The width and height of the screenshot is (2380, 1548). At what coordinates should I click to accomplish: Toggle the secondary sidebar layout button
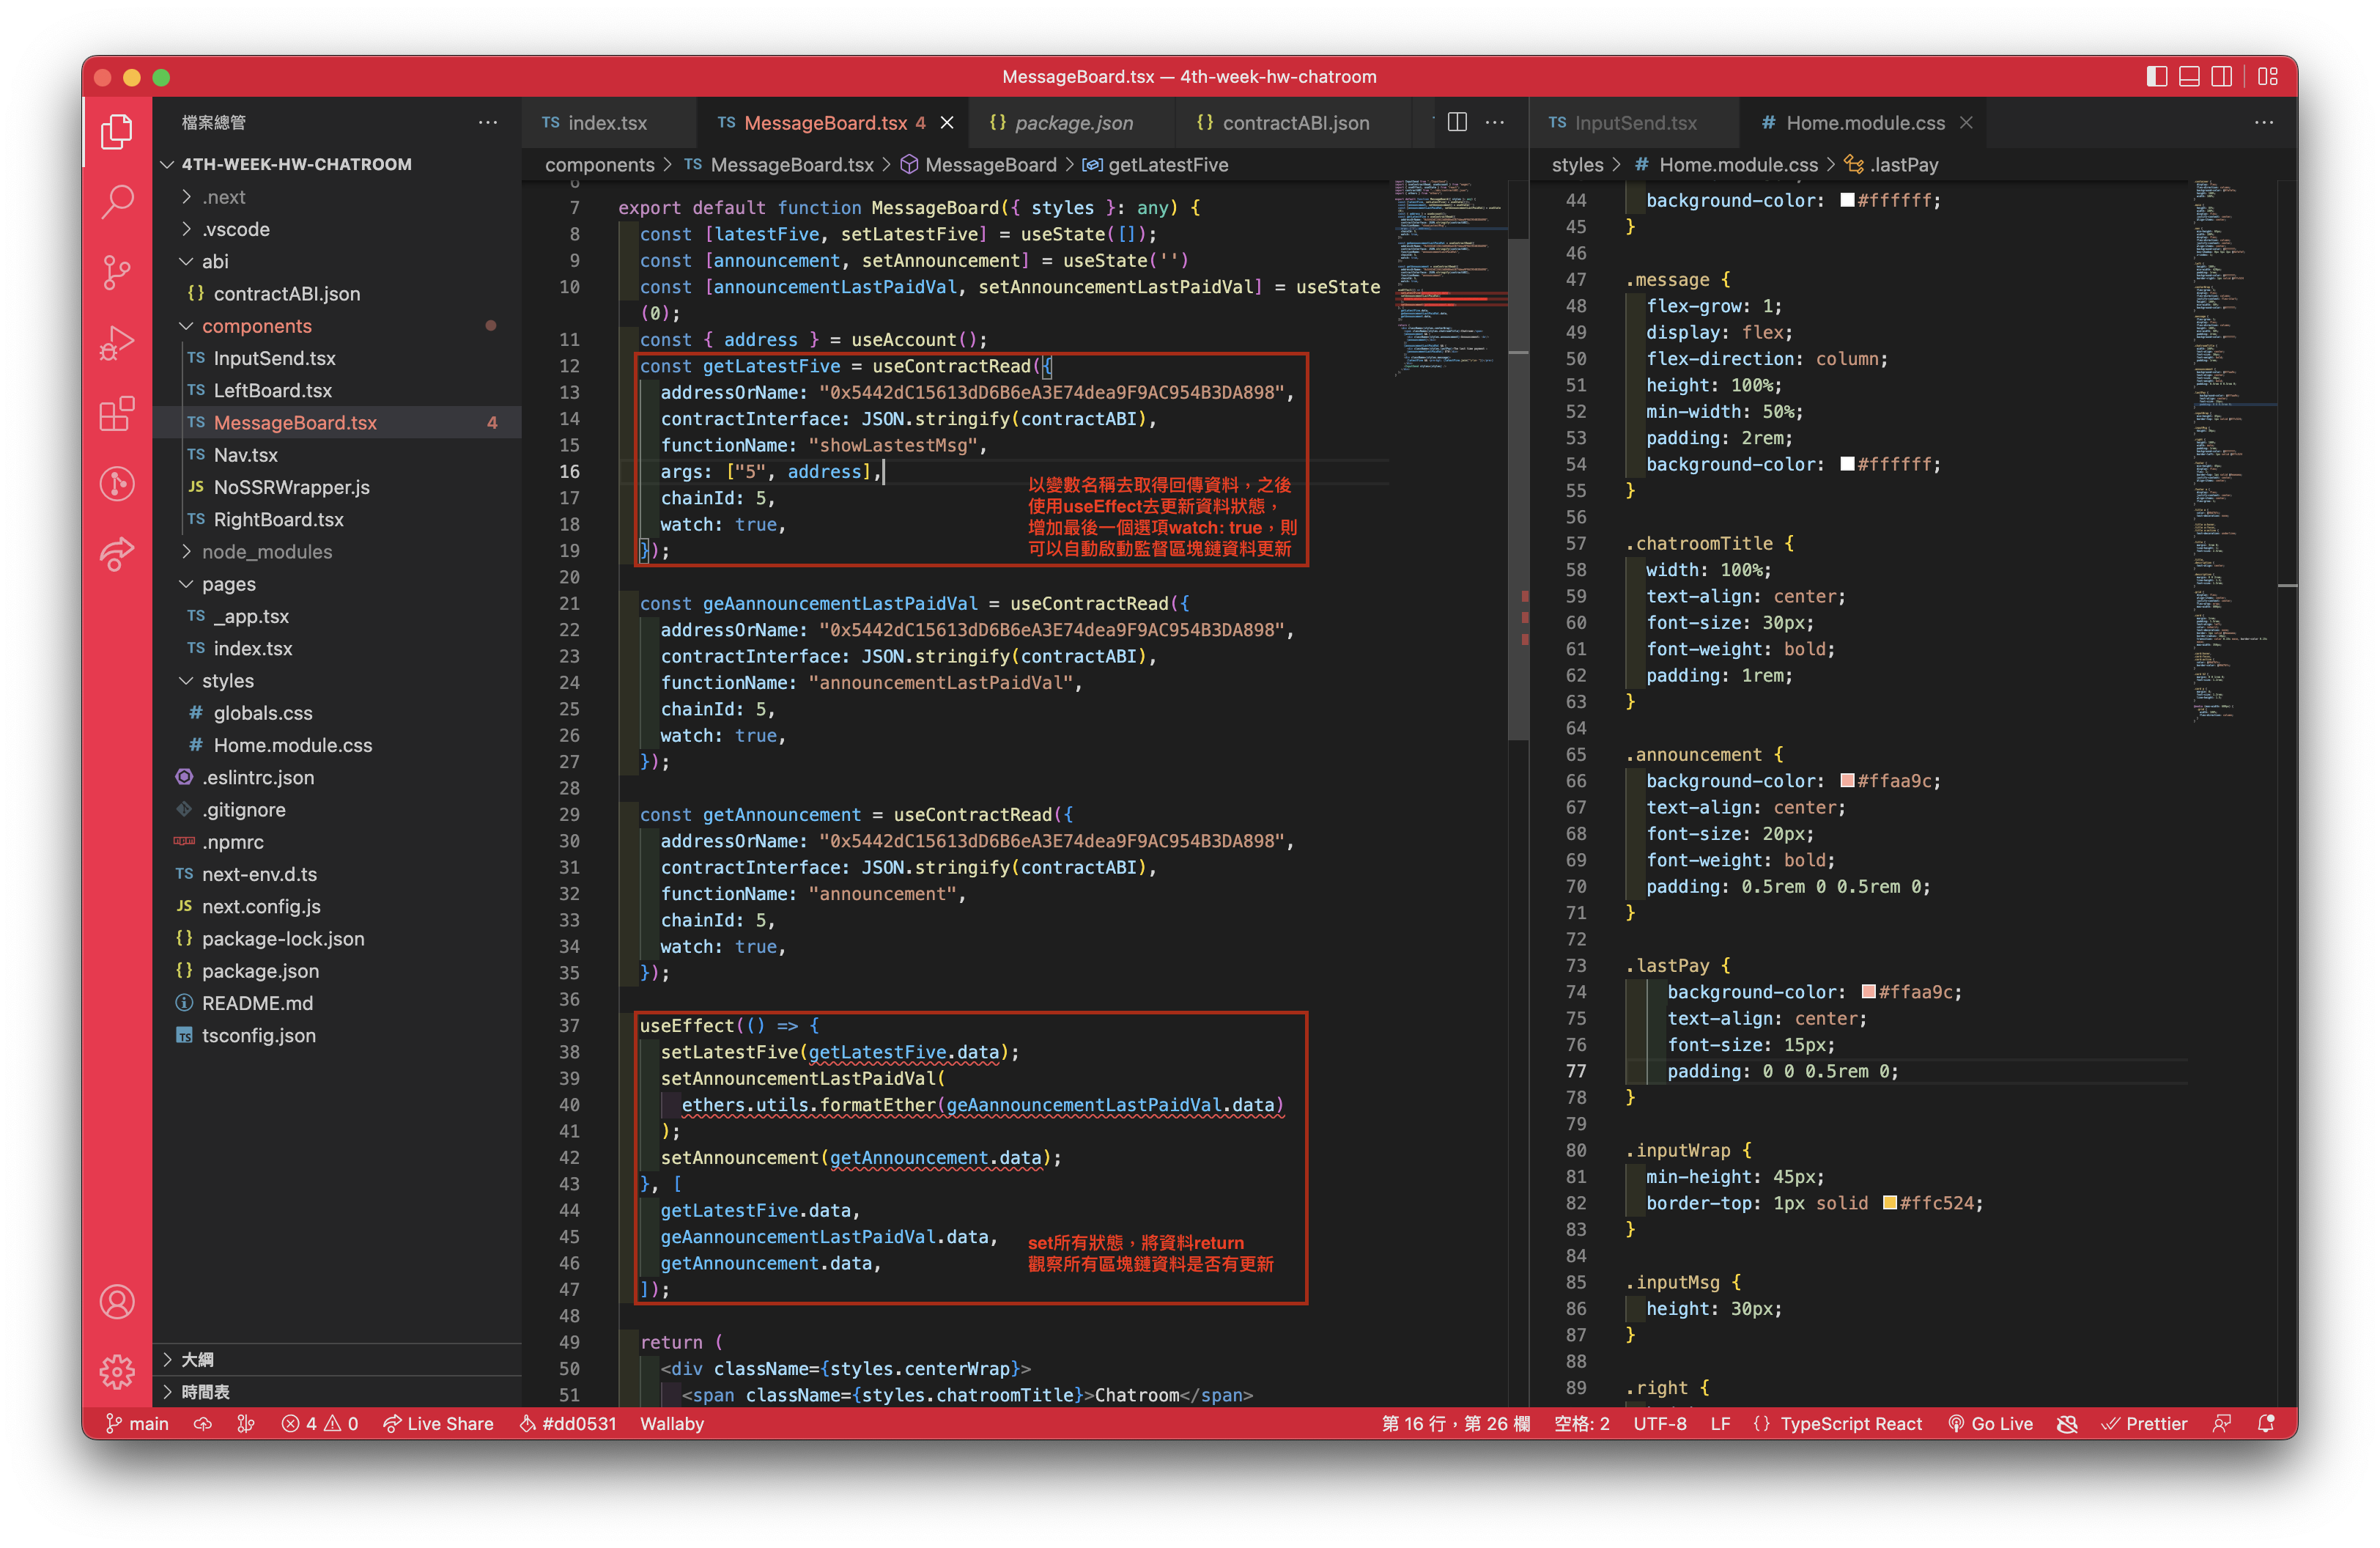point(2221,77)
